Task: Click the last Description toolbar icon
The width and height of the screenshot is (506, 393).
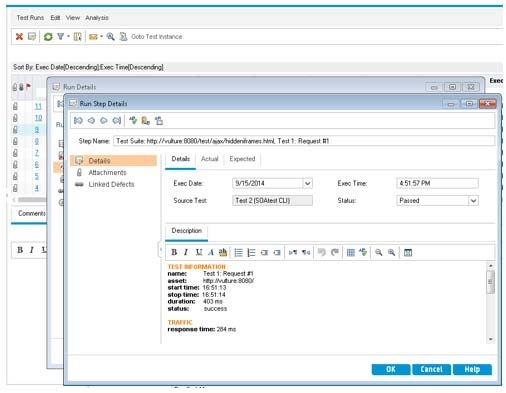Action: click(x=408, y=252)
